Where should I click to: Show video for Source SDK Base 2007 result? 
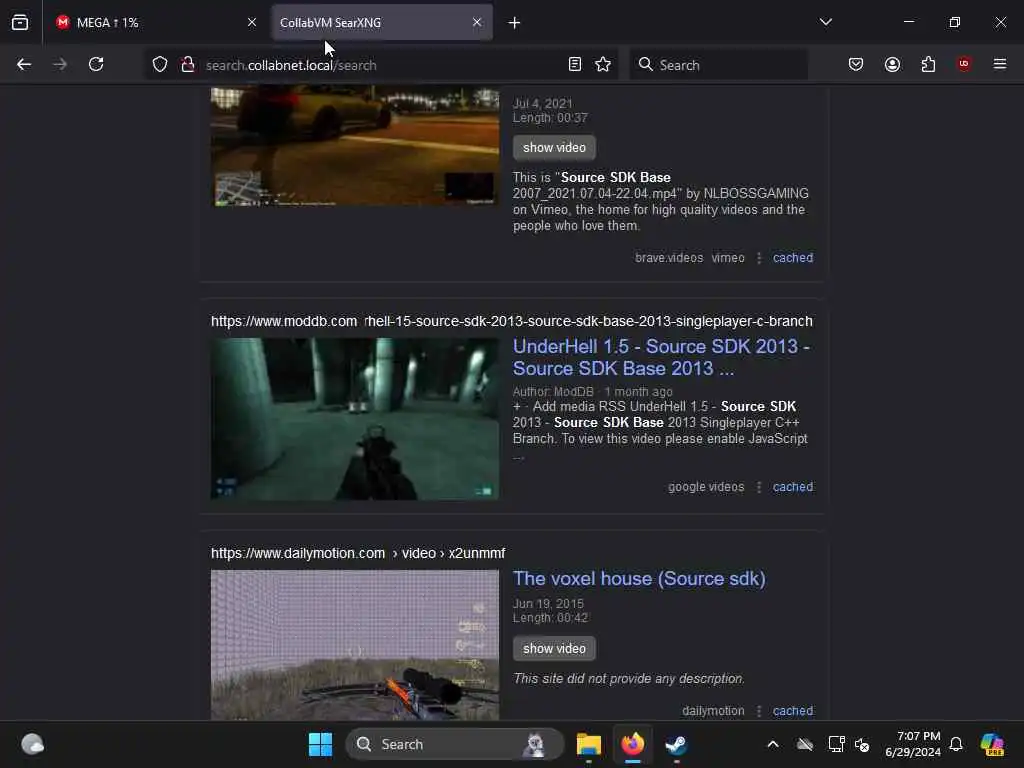point(554,148)
